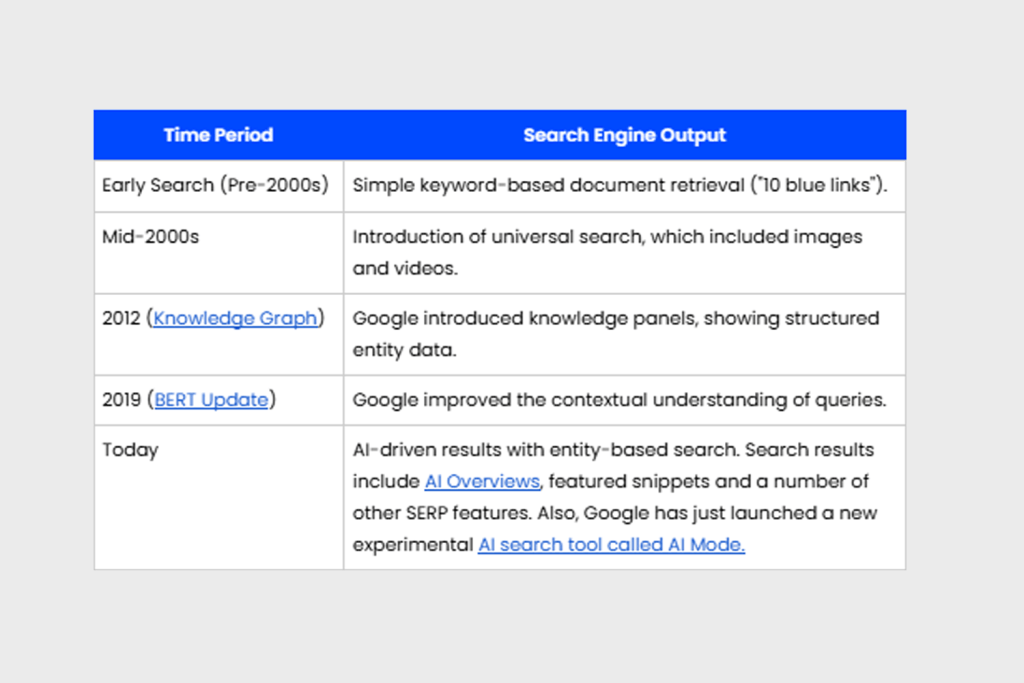Click the Google introduced knowledge panels text
This screenshot has width=1024, height=683.
(616, 334)
